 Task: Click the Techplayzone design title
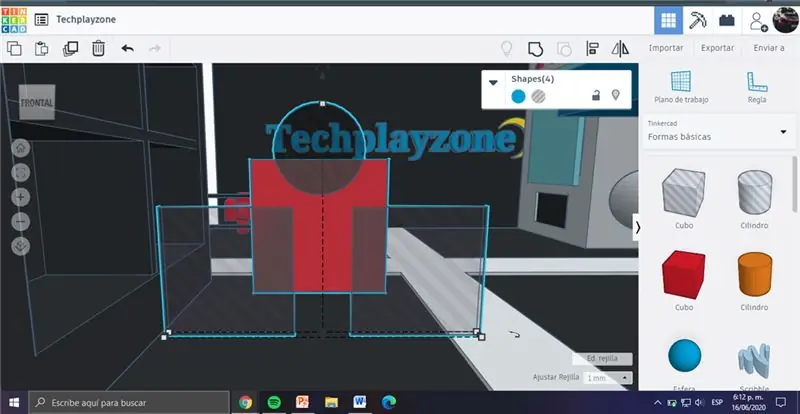(86, 19)
